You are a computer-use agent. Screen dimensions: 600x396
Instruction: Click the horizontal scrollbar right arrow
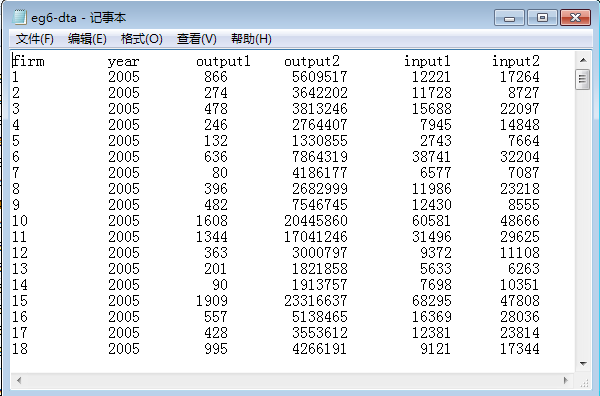pyautogui.click(x=566, y=380)
